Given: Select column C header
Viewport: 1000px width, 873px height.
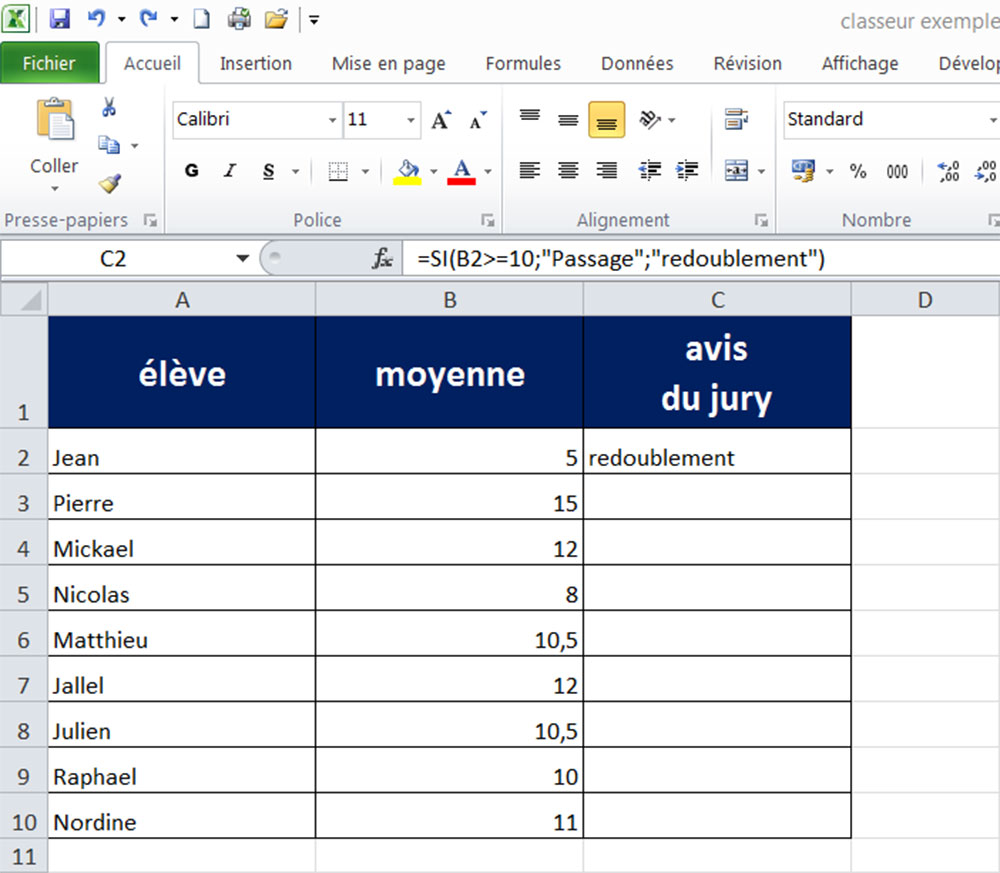Looking at the screenshot, I should 717,300.
